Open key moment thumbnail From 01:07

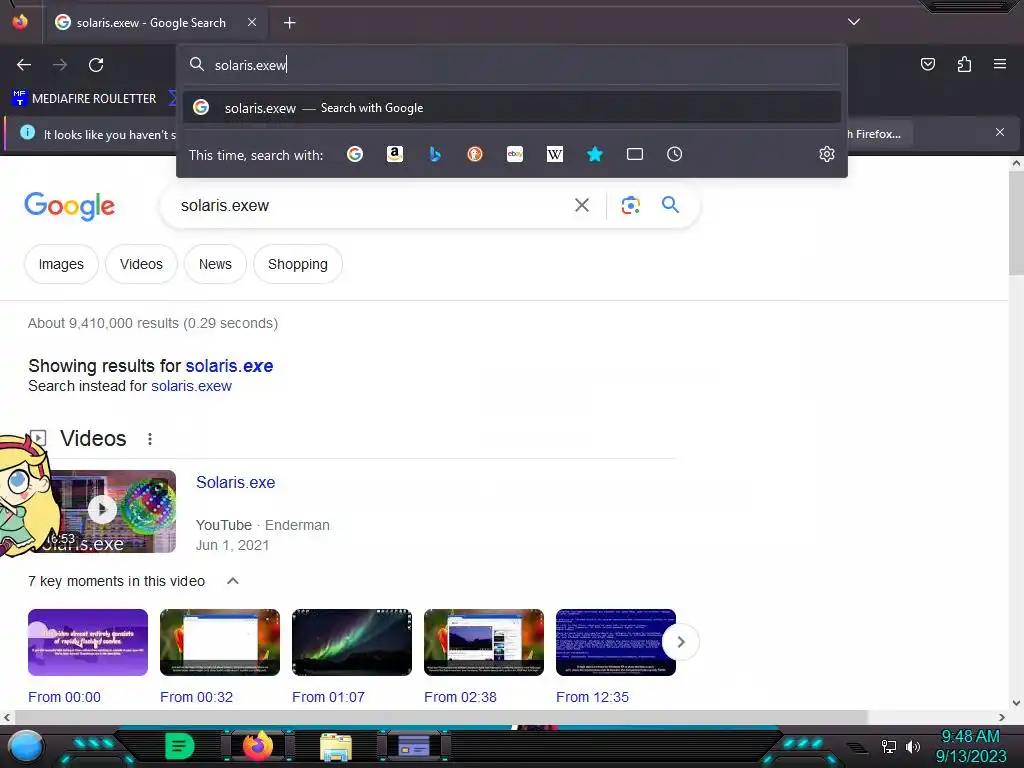pos(351,643)
